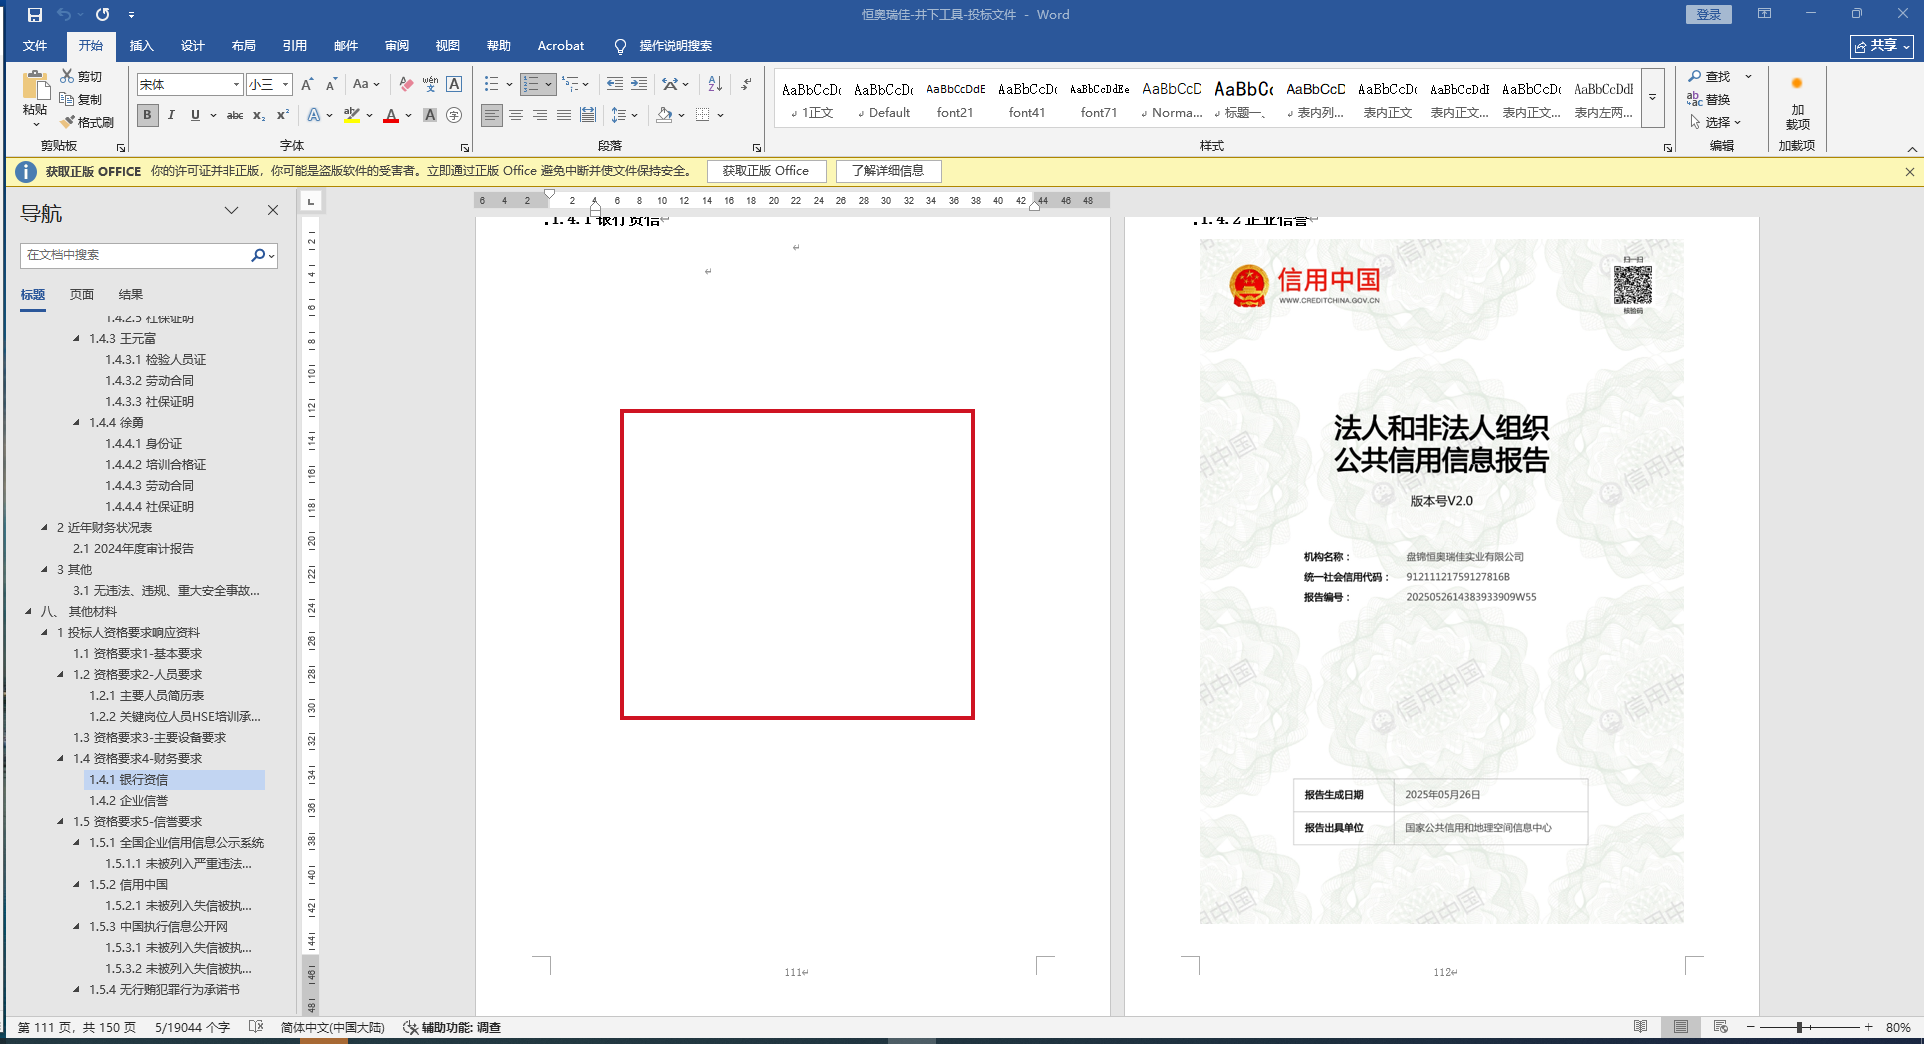Click the 获取正版 Office button
The width and height of the screenshot is (1924, 1044).
(766, 171)
